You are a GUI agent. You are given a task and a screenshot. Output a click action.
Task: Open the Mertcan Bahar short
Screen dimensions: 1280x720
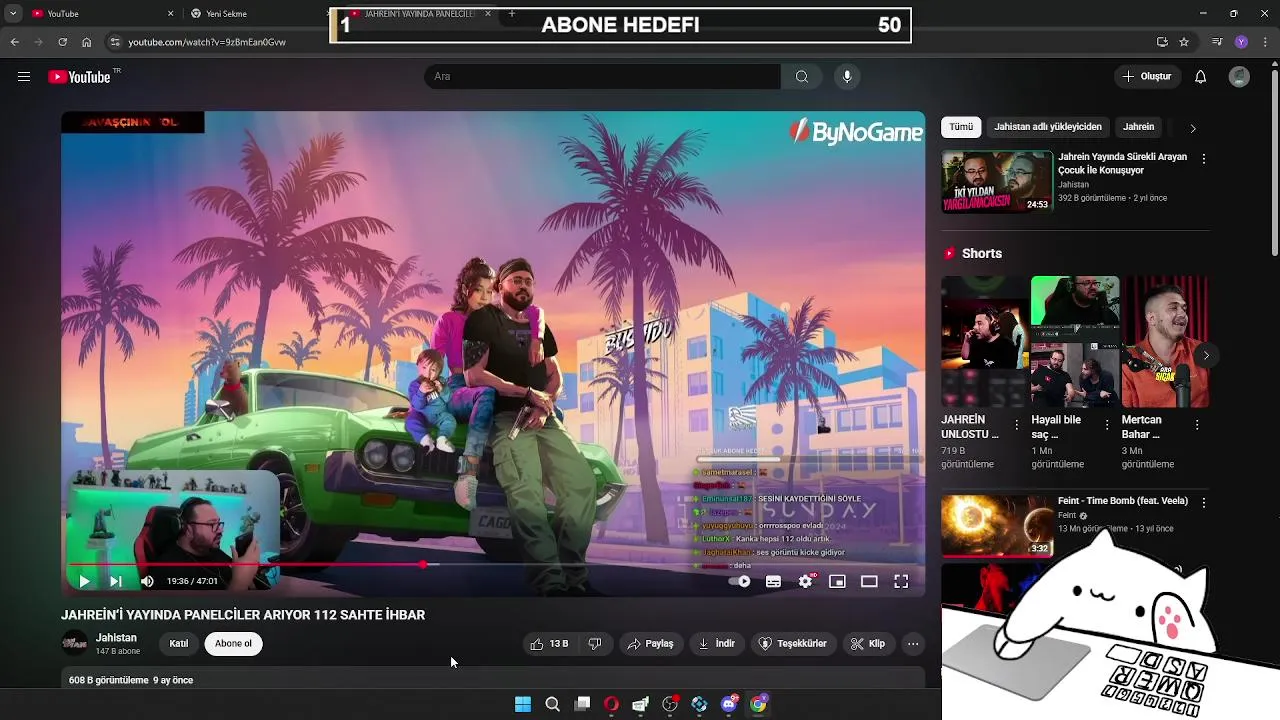(1165, 342)
